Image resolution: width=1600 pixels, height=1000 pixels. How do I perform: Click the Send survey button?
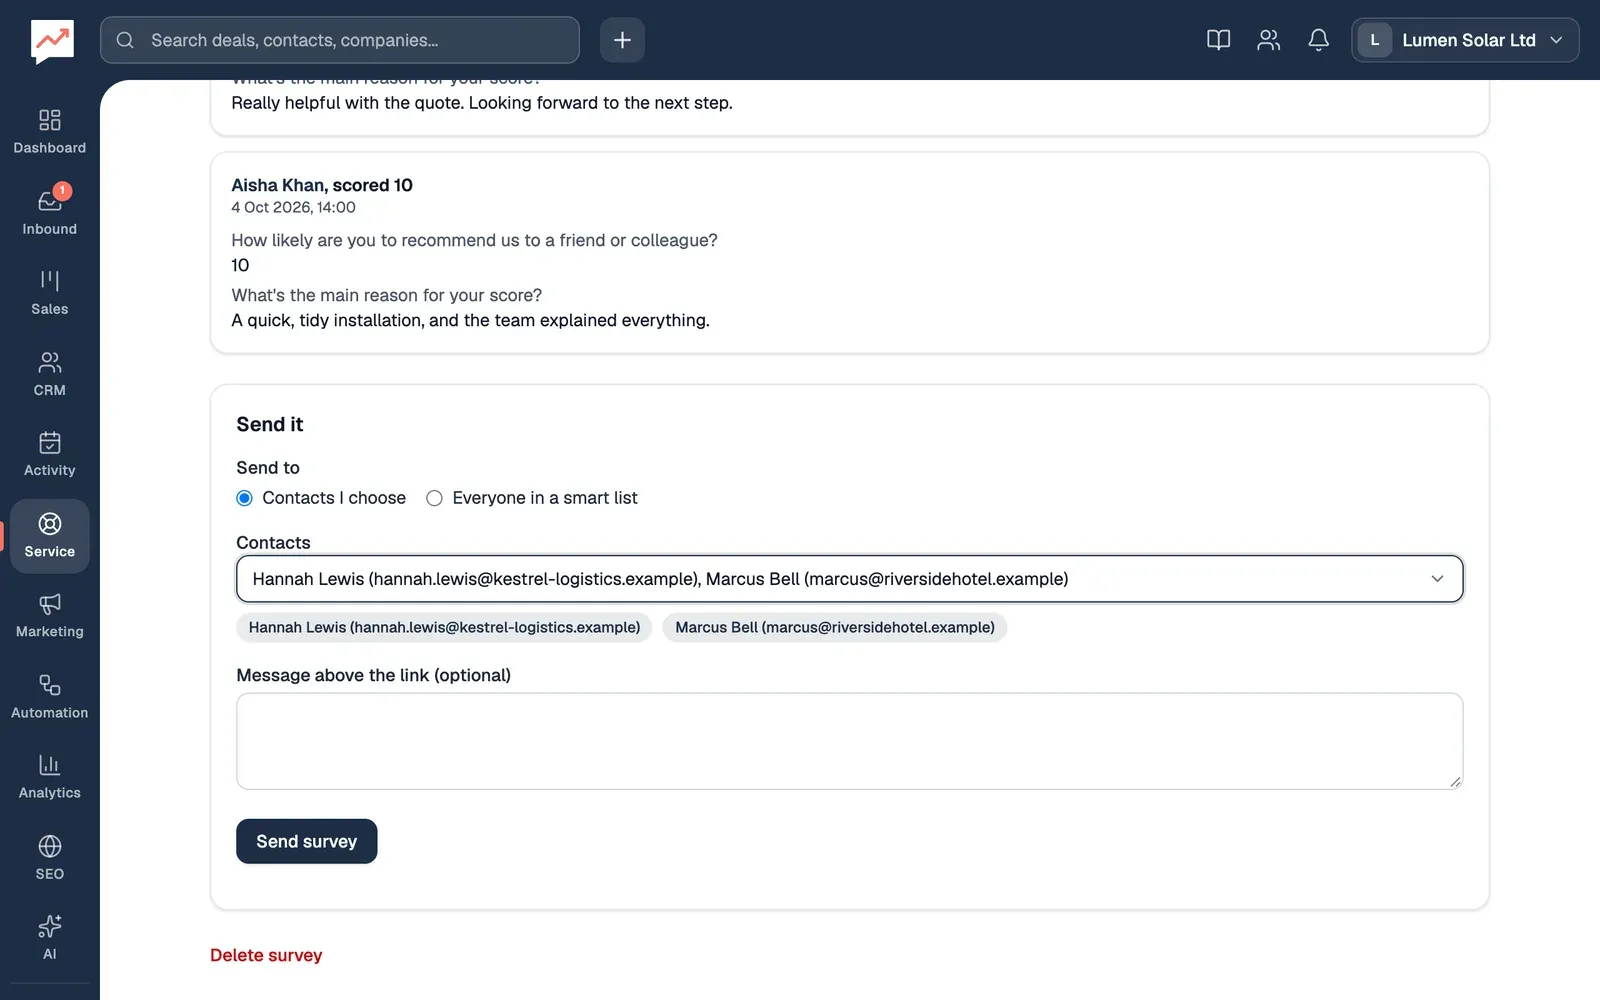(306, 841)
